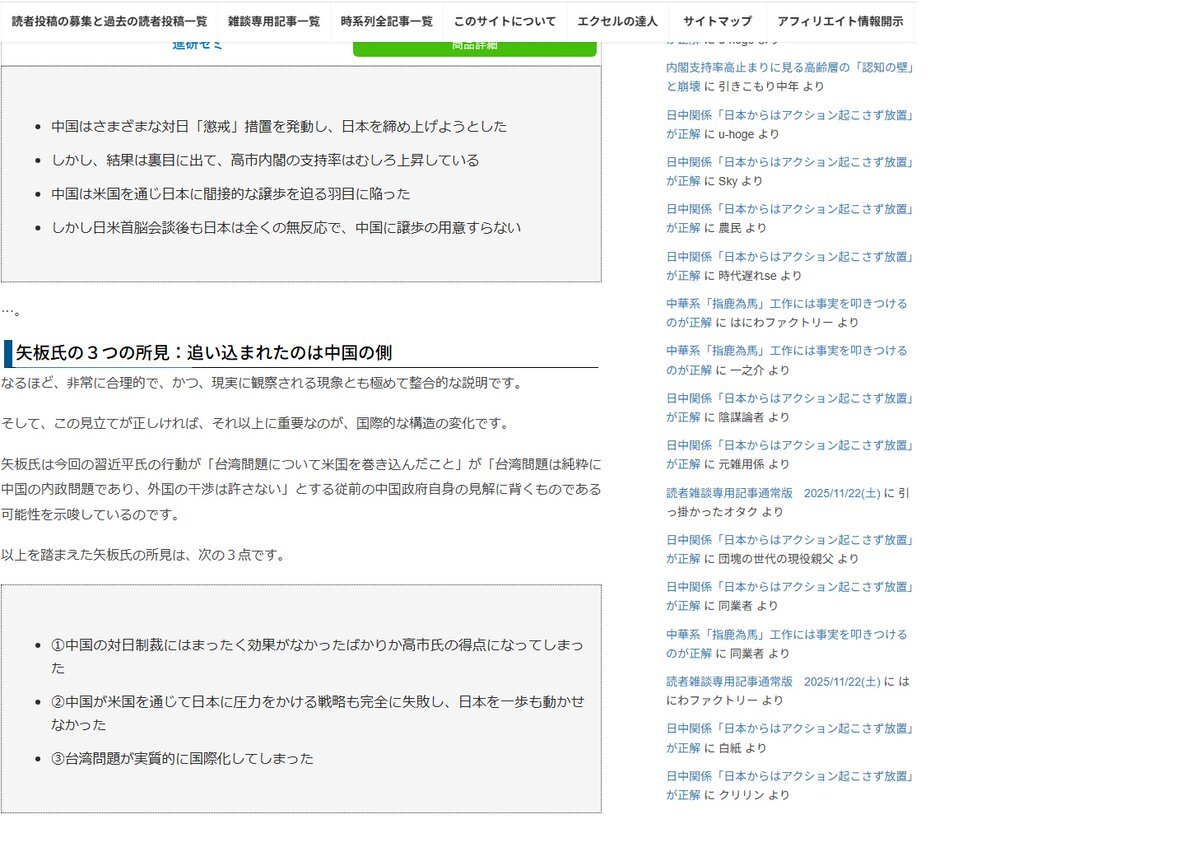
Task: Open the 日中関係 article link commented by Sky
Action: coord(790,162)
